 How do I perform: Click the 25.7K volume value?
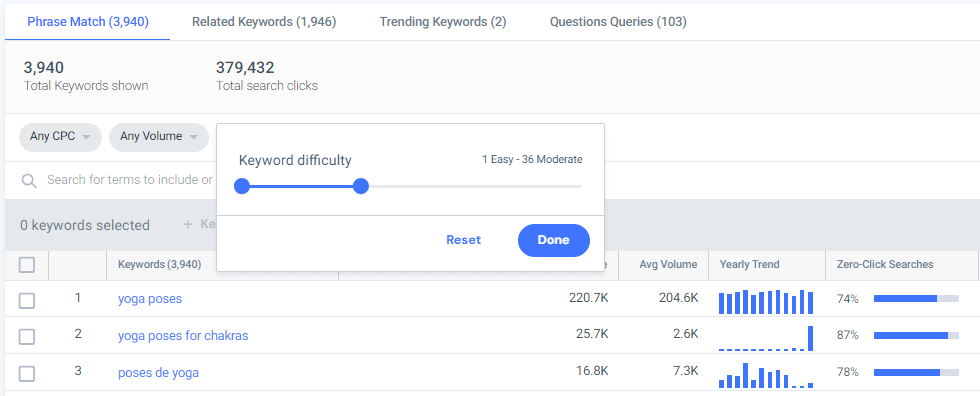592,335
